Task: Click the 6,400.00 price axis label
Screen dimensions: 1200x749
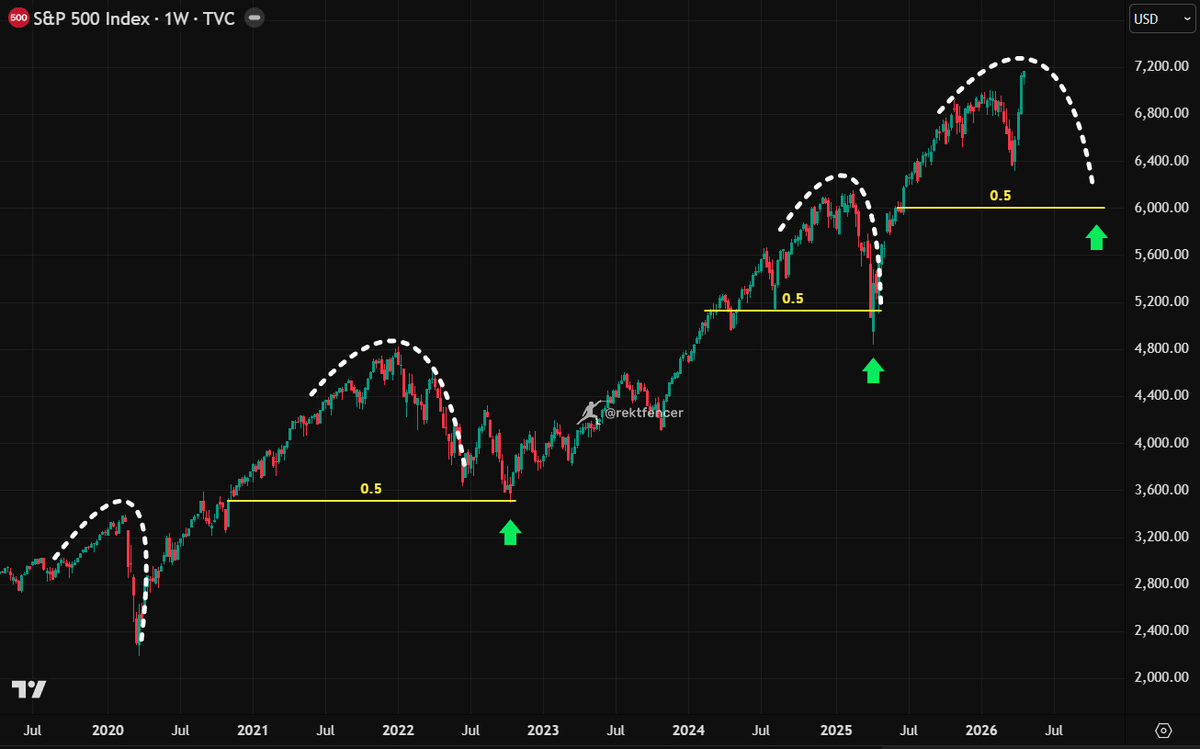Action: click(1162, 161)
